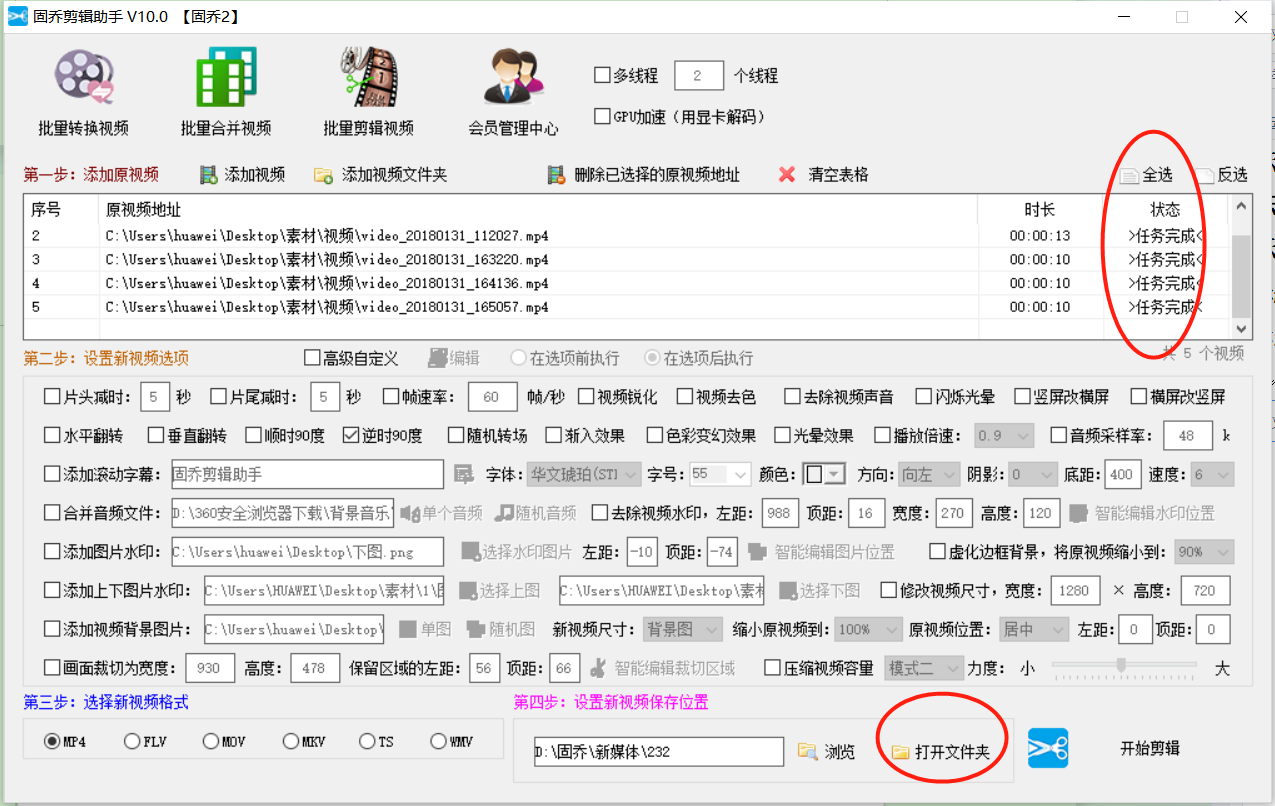Open the 会员管理中心 member center
The width and height of the screenshot is (1275, 806).
(512, 90)
